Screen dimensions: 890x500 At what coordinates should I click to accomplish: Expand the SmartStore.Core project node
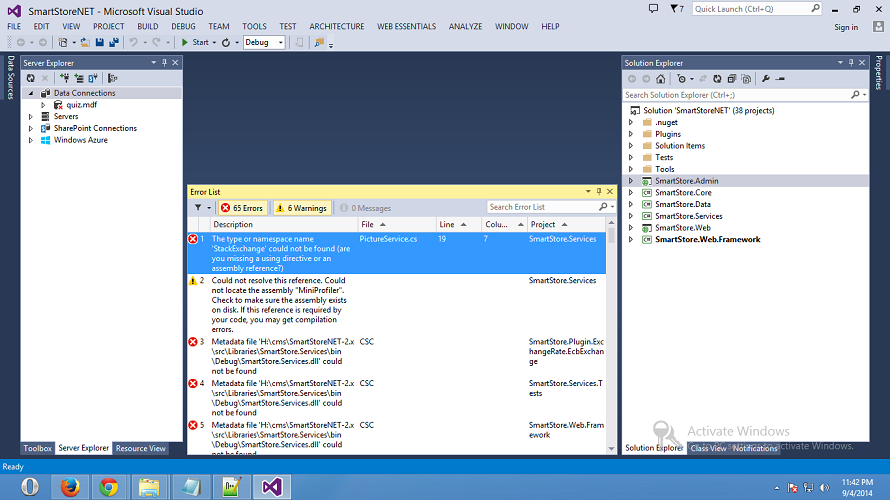coord(631,192)
